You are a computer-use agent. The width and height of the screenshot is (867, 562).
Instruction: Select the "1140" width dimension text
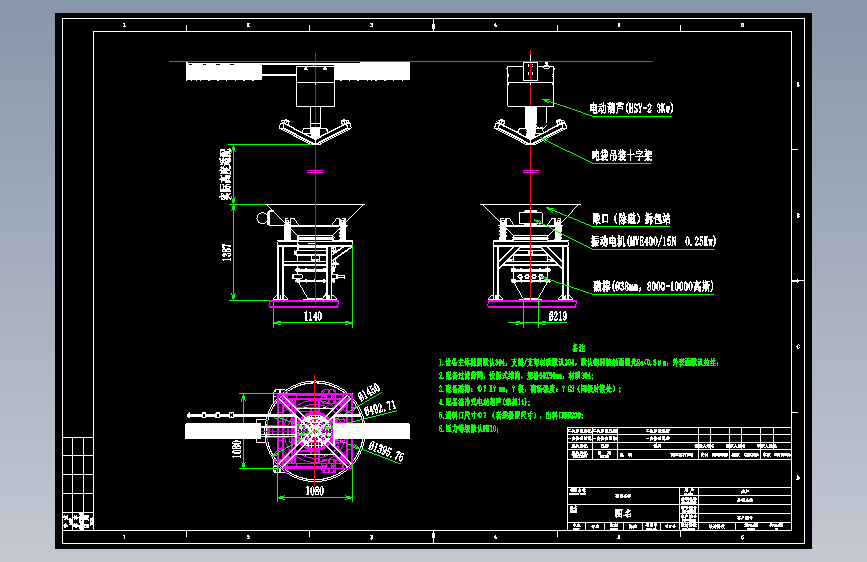pos(312,316)
